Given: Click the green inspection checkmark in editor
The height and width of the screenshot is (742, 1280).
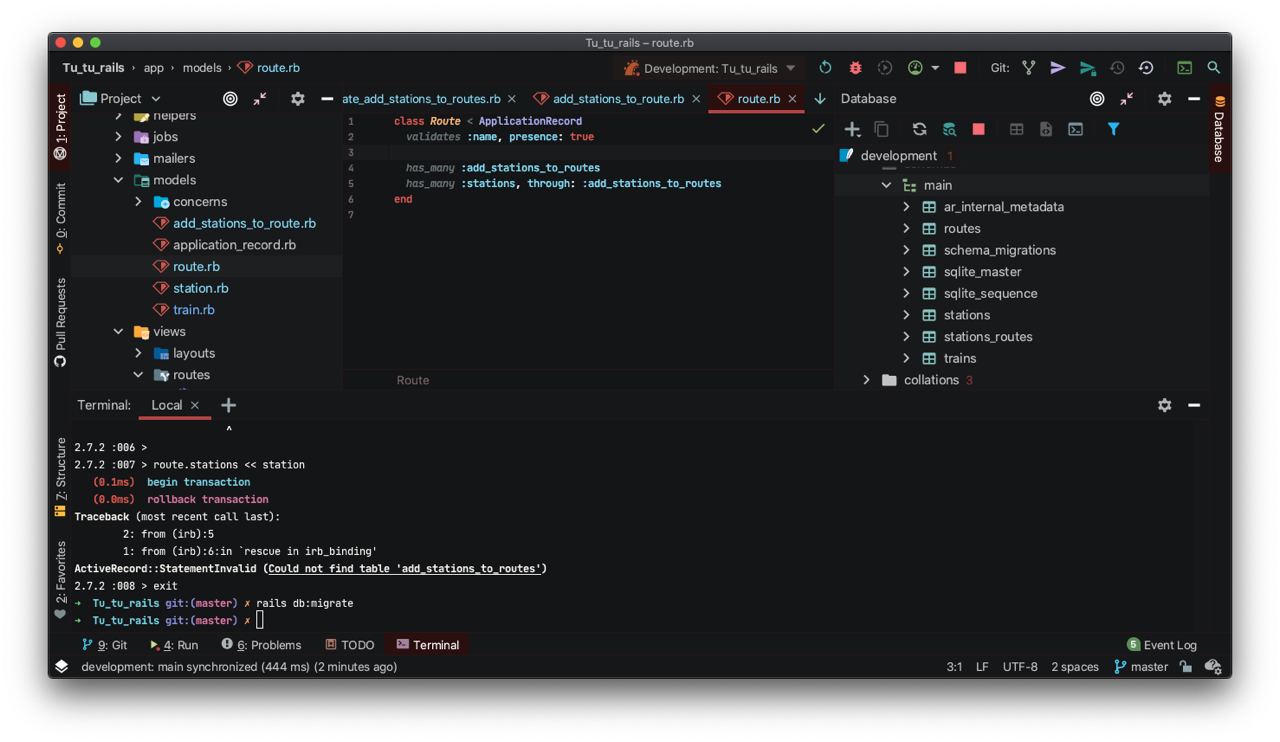Looking at the screenshot, I should coord(818,128).
